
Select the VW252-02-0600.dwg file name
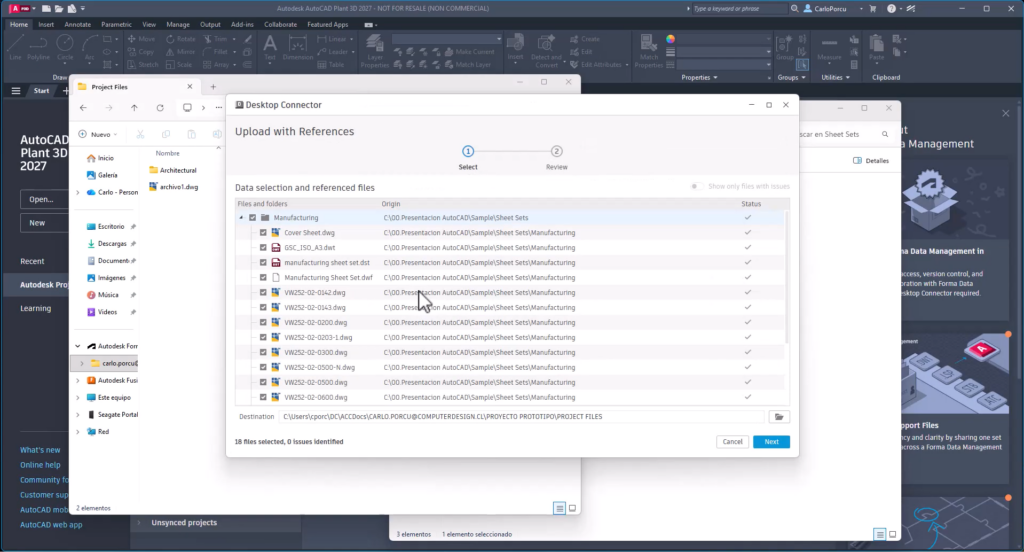click(315, 397)
